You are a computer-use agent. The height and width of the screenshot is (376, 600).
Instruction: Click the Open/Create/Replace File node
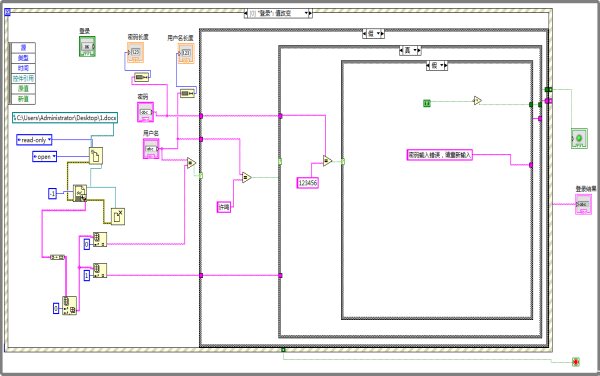pos(96,156)
